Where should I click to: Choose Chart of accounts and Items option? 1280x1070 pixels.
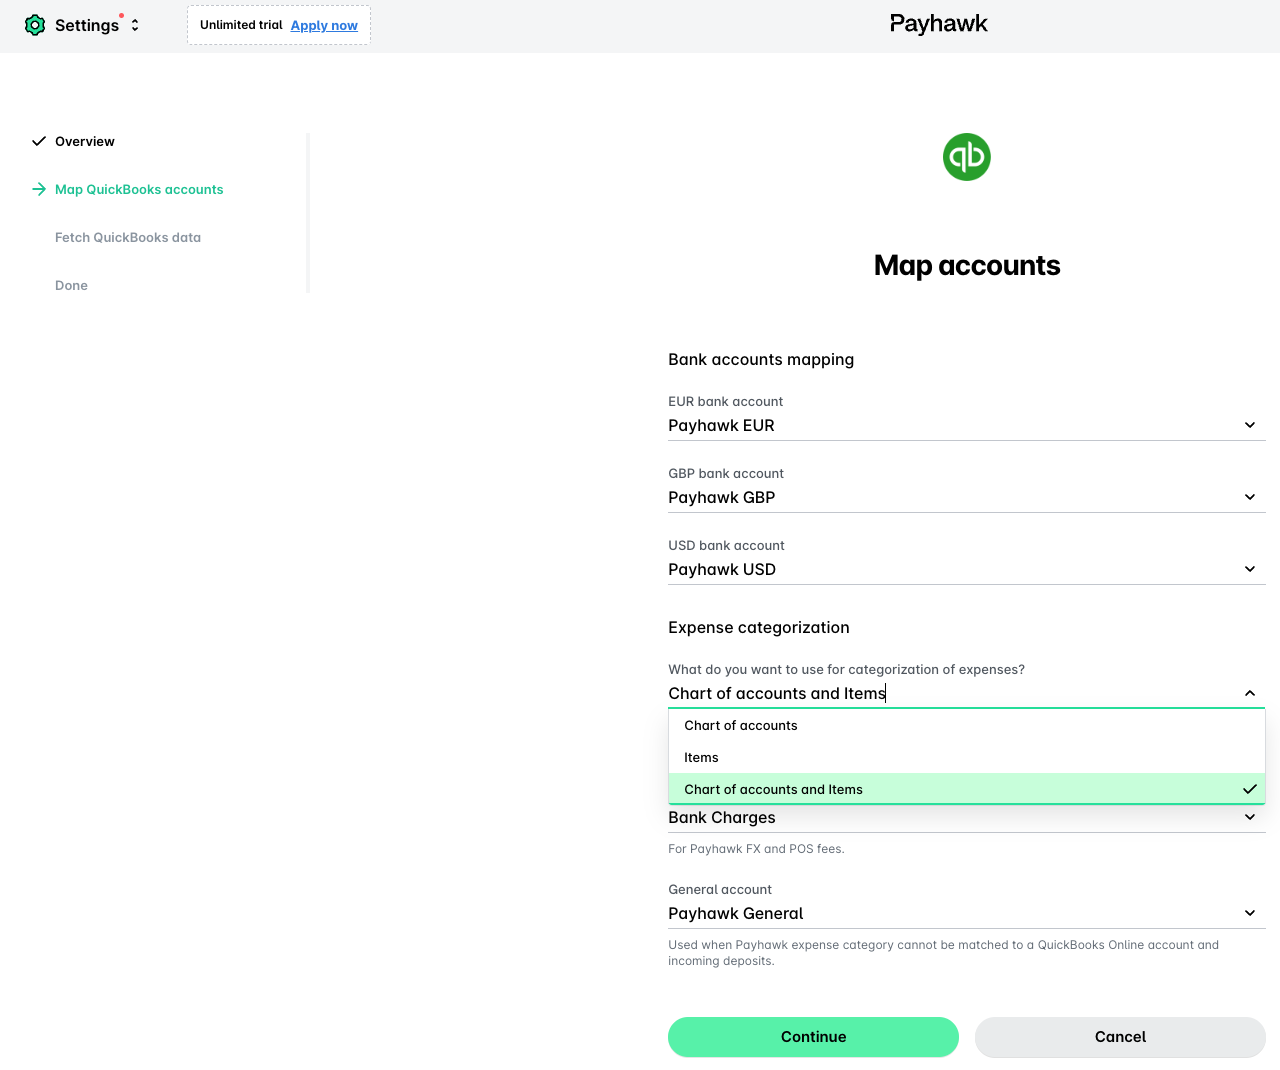click(x=966, y=789)
